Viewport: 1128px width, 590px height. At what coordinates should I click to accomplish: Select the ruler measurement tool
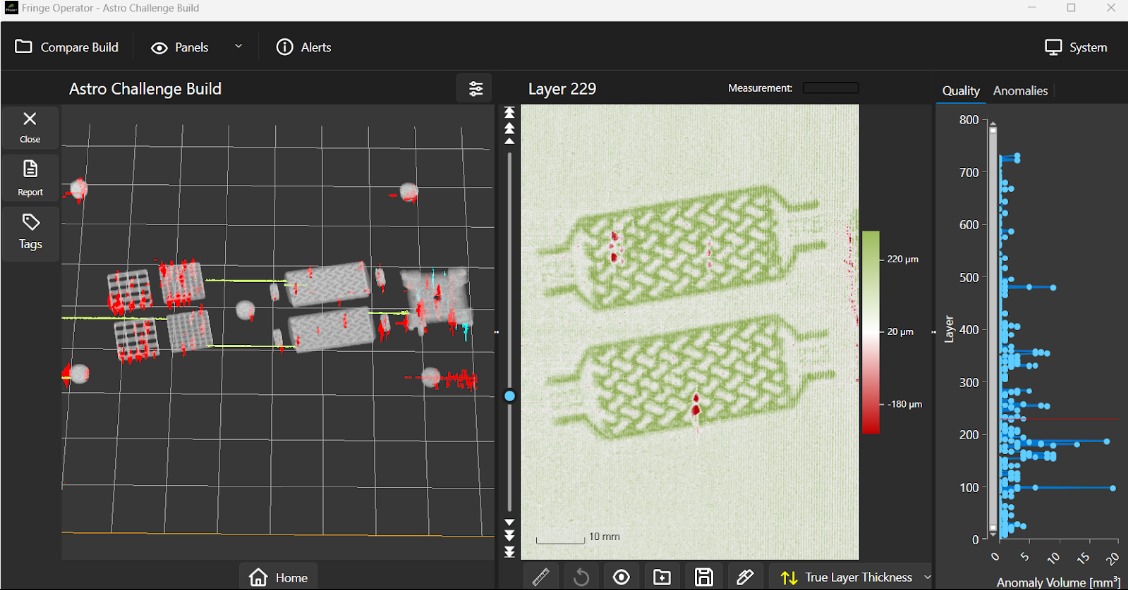coord(541,577)
